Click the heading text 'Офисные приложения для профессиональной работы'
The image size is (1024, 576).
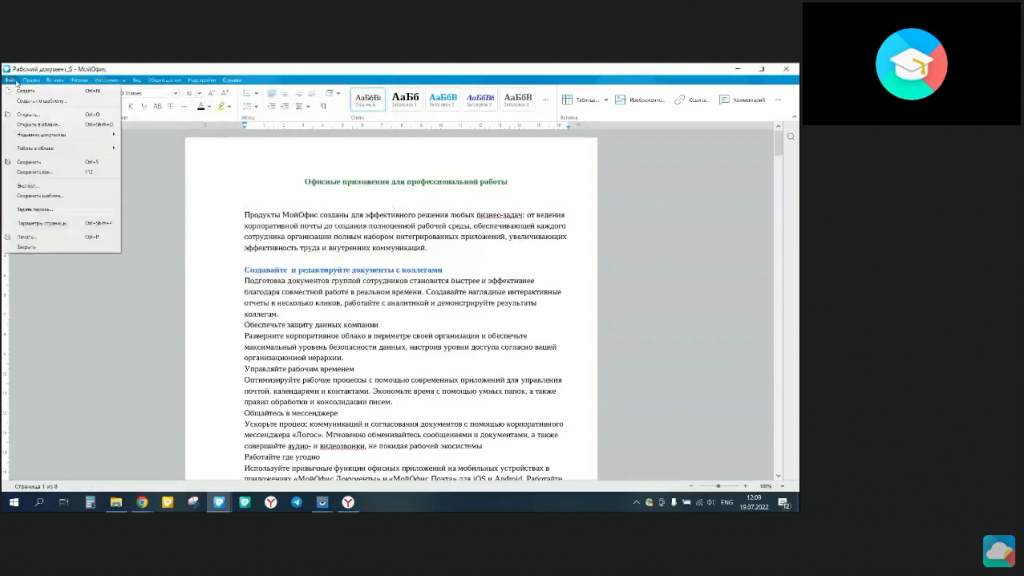pos(406,182)
